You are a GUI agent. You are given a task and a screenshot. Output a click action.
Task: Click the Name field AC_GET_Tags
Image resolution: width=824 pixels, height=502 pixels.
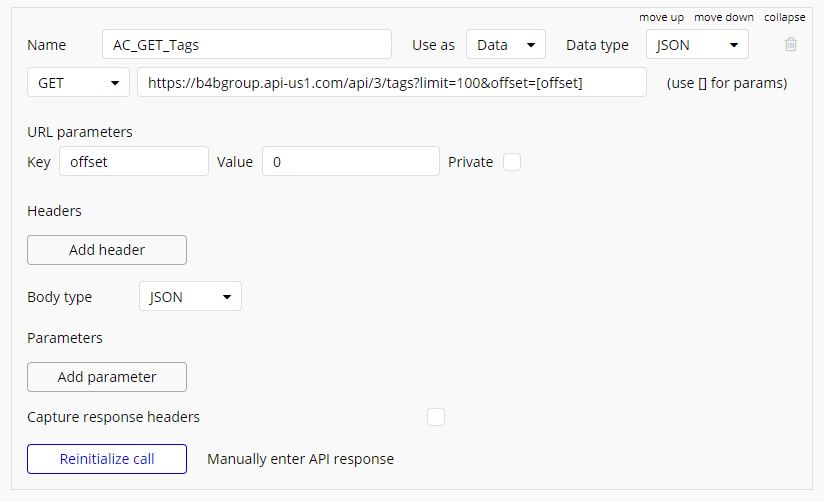coord(246,45)
